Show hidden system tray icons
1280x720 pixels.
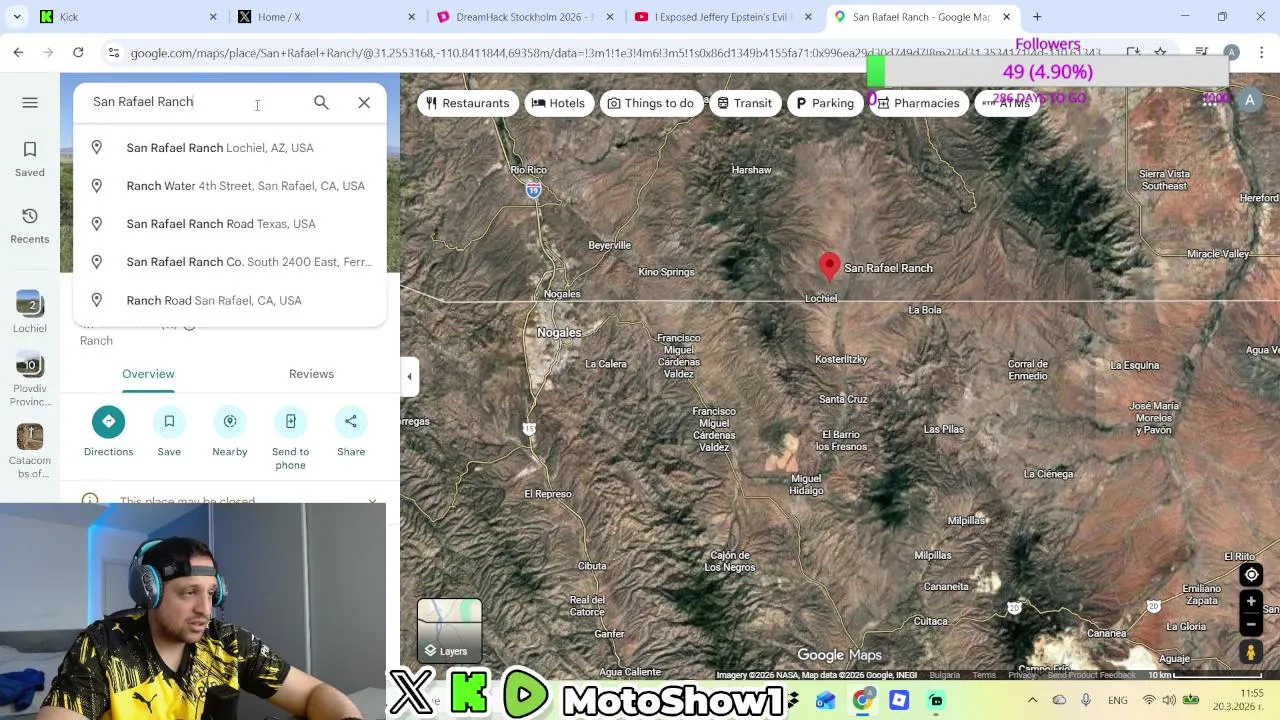pos(1032,700)
